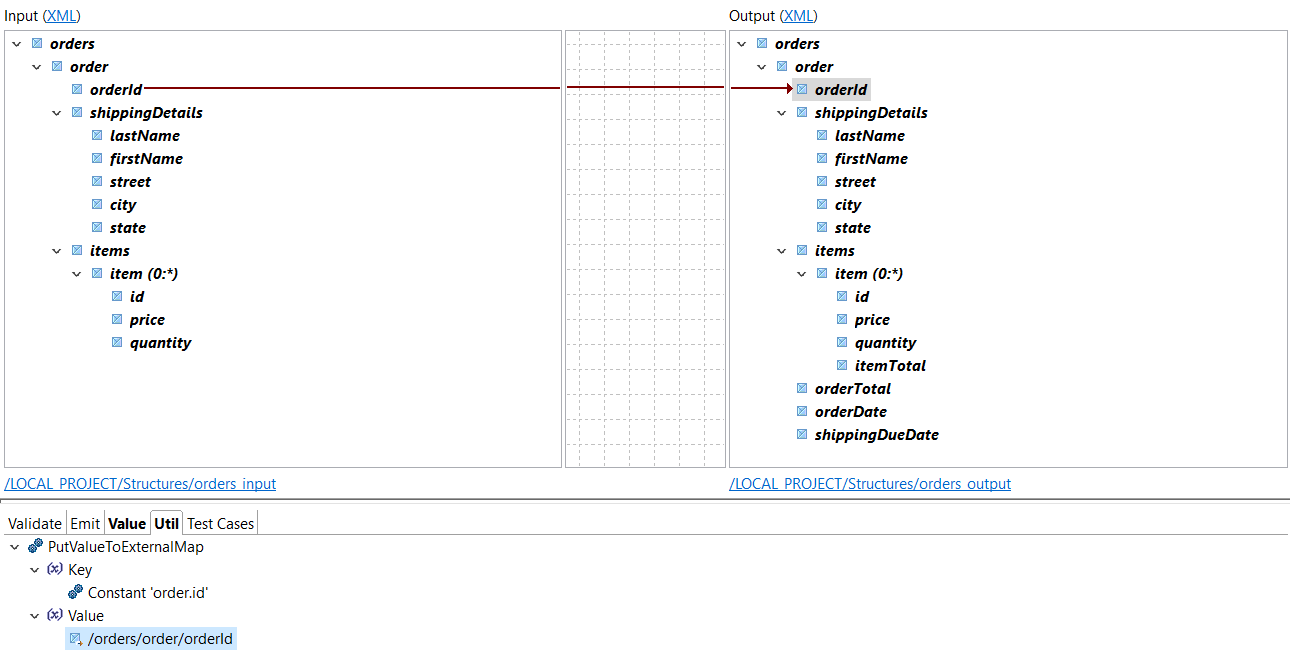Click the function icon beside Key

point(54,569)
